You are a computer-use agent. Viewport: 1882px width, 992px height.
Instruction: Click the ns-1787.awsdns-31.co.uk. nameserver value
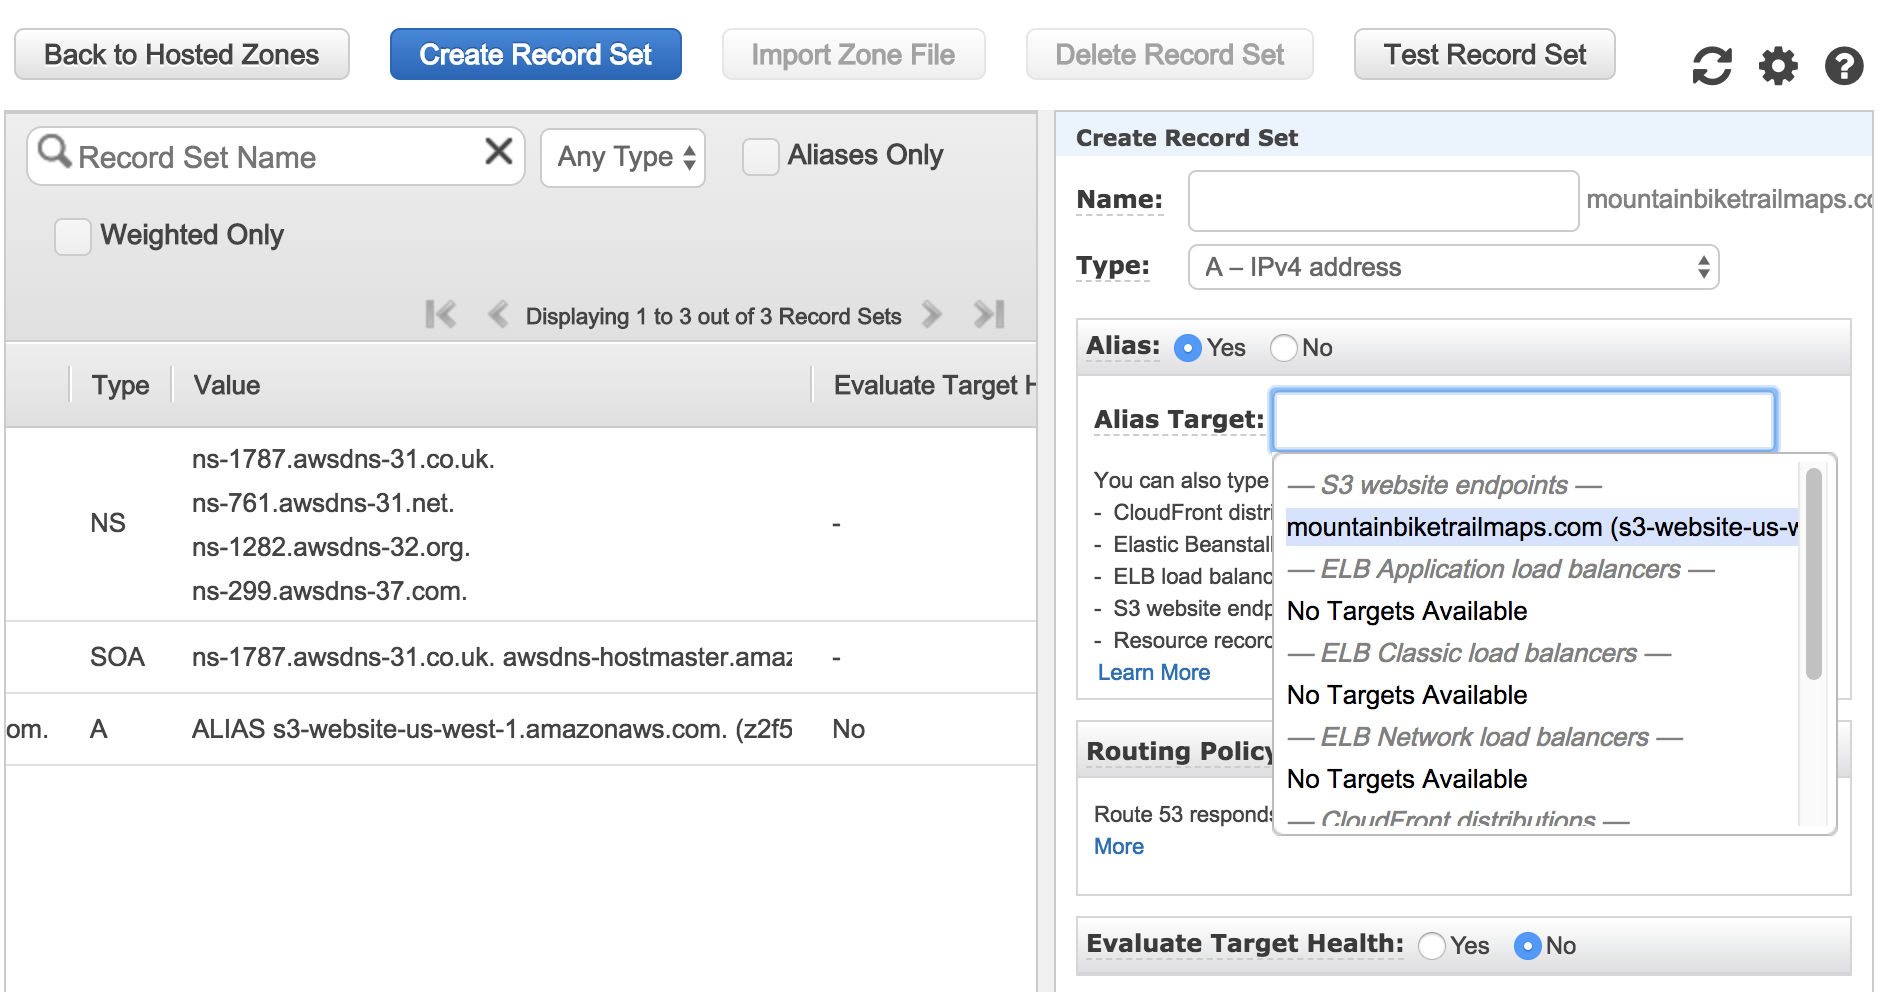(343, 459)
